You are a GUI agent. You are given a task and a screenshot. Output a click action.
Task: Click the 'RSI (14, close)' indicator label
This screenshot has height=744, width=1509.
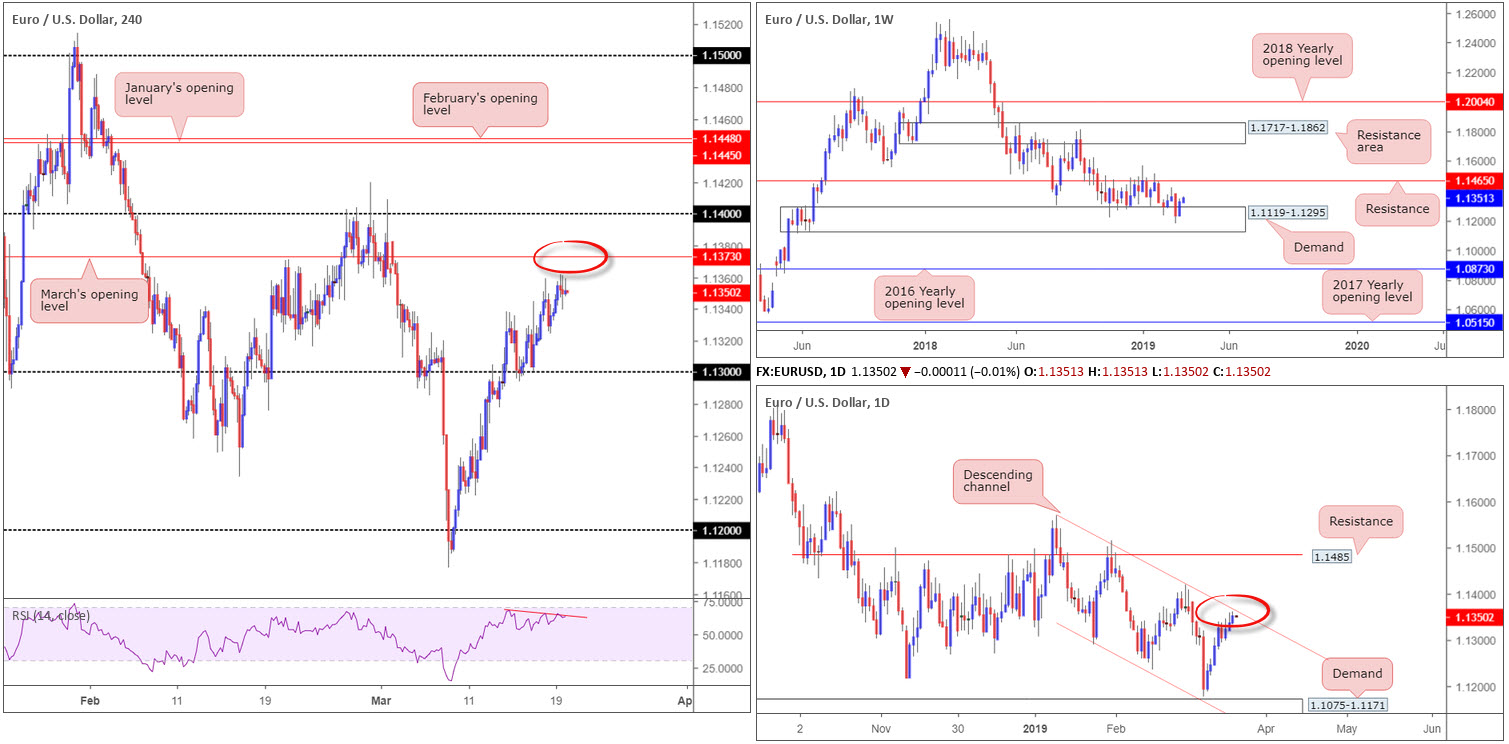[x=49, y=615]
